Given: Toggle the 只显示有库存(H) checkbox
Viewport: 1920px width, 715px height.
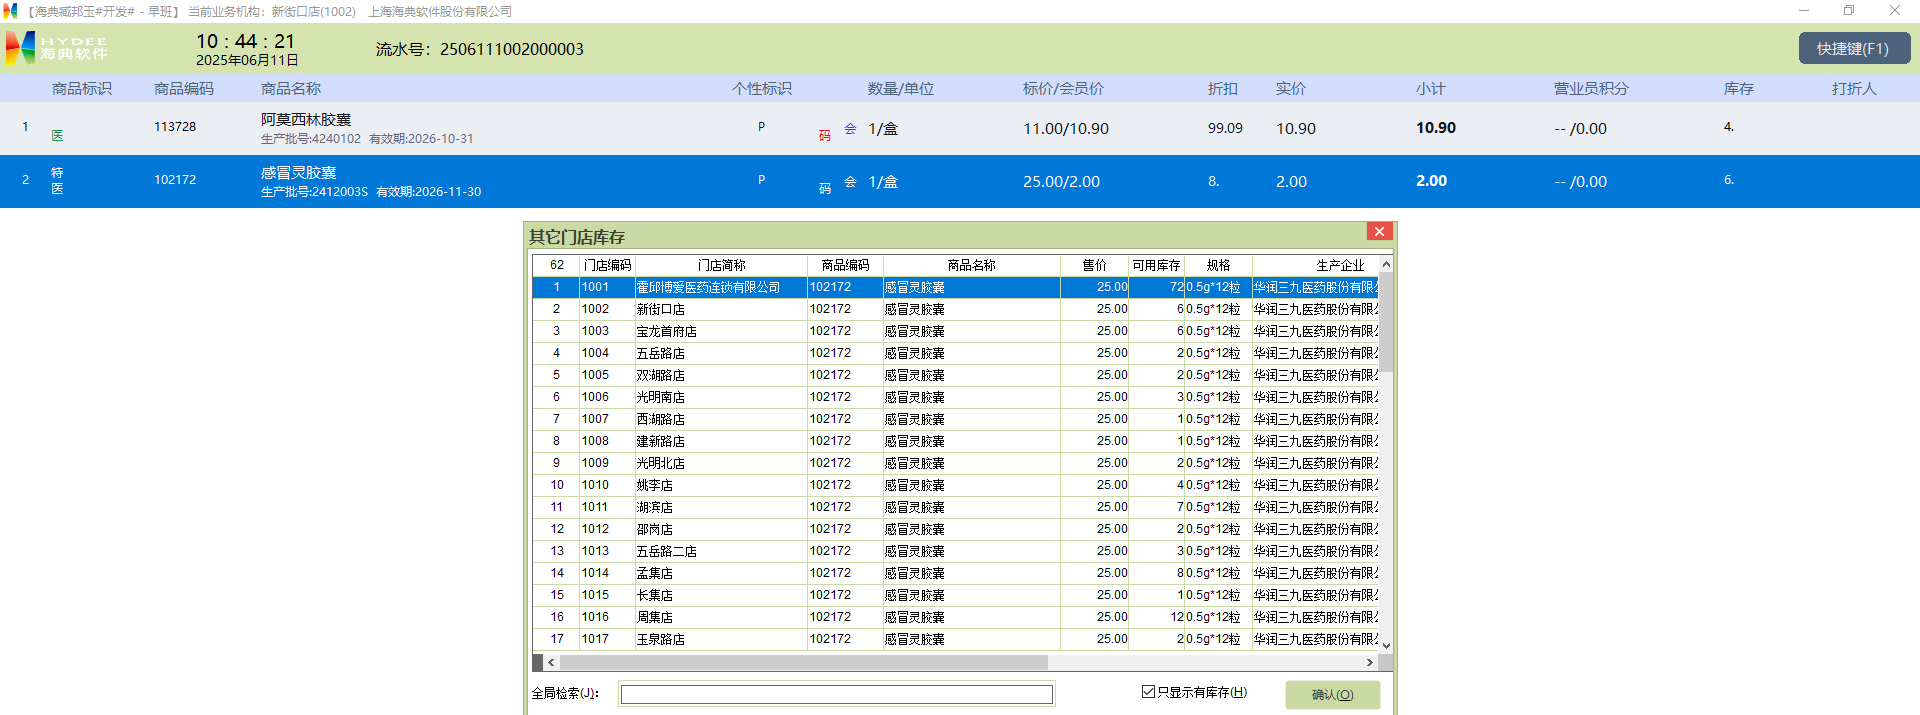Looking at the screenshot, I should pyautogui.click(x=1148, y=692).
